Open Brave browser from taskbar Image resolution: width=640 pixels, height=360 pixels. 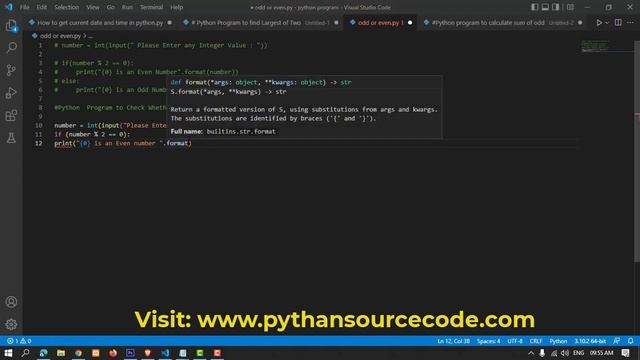click(x=148, y=353)
